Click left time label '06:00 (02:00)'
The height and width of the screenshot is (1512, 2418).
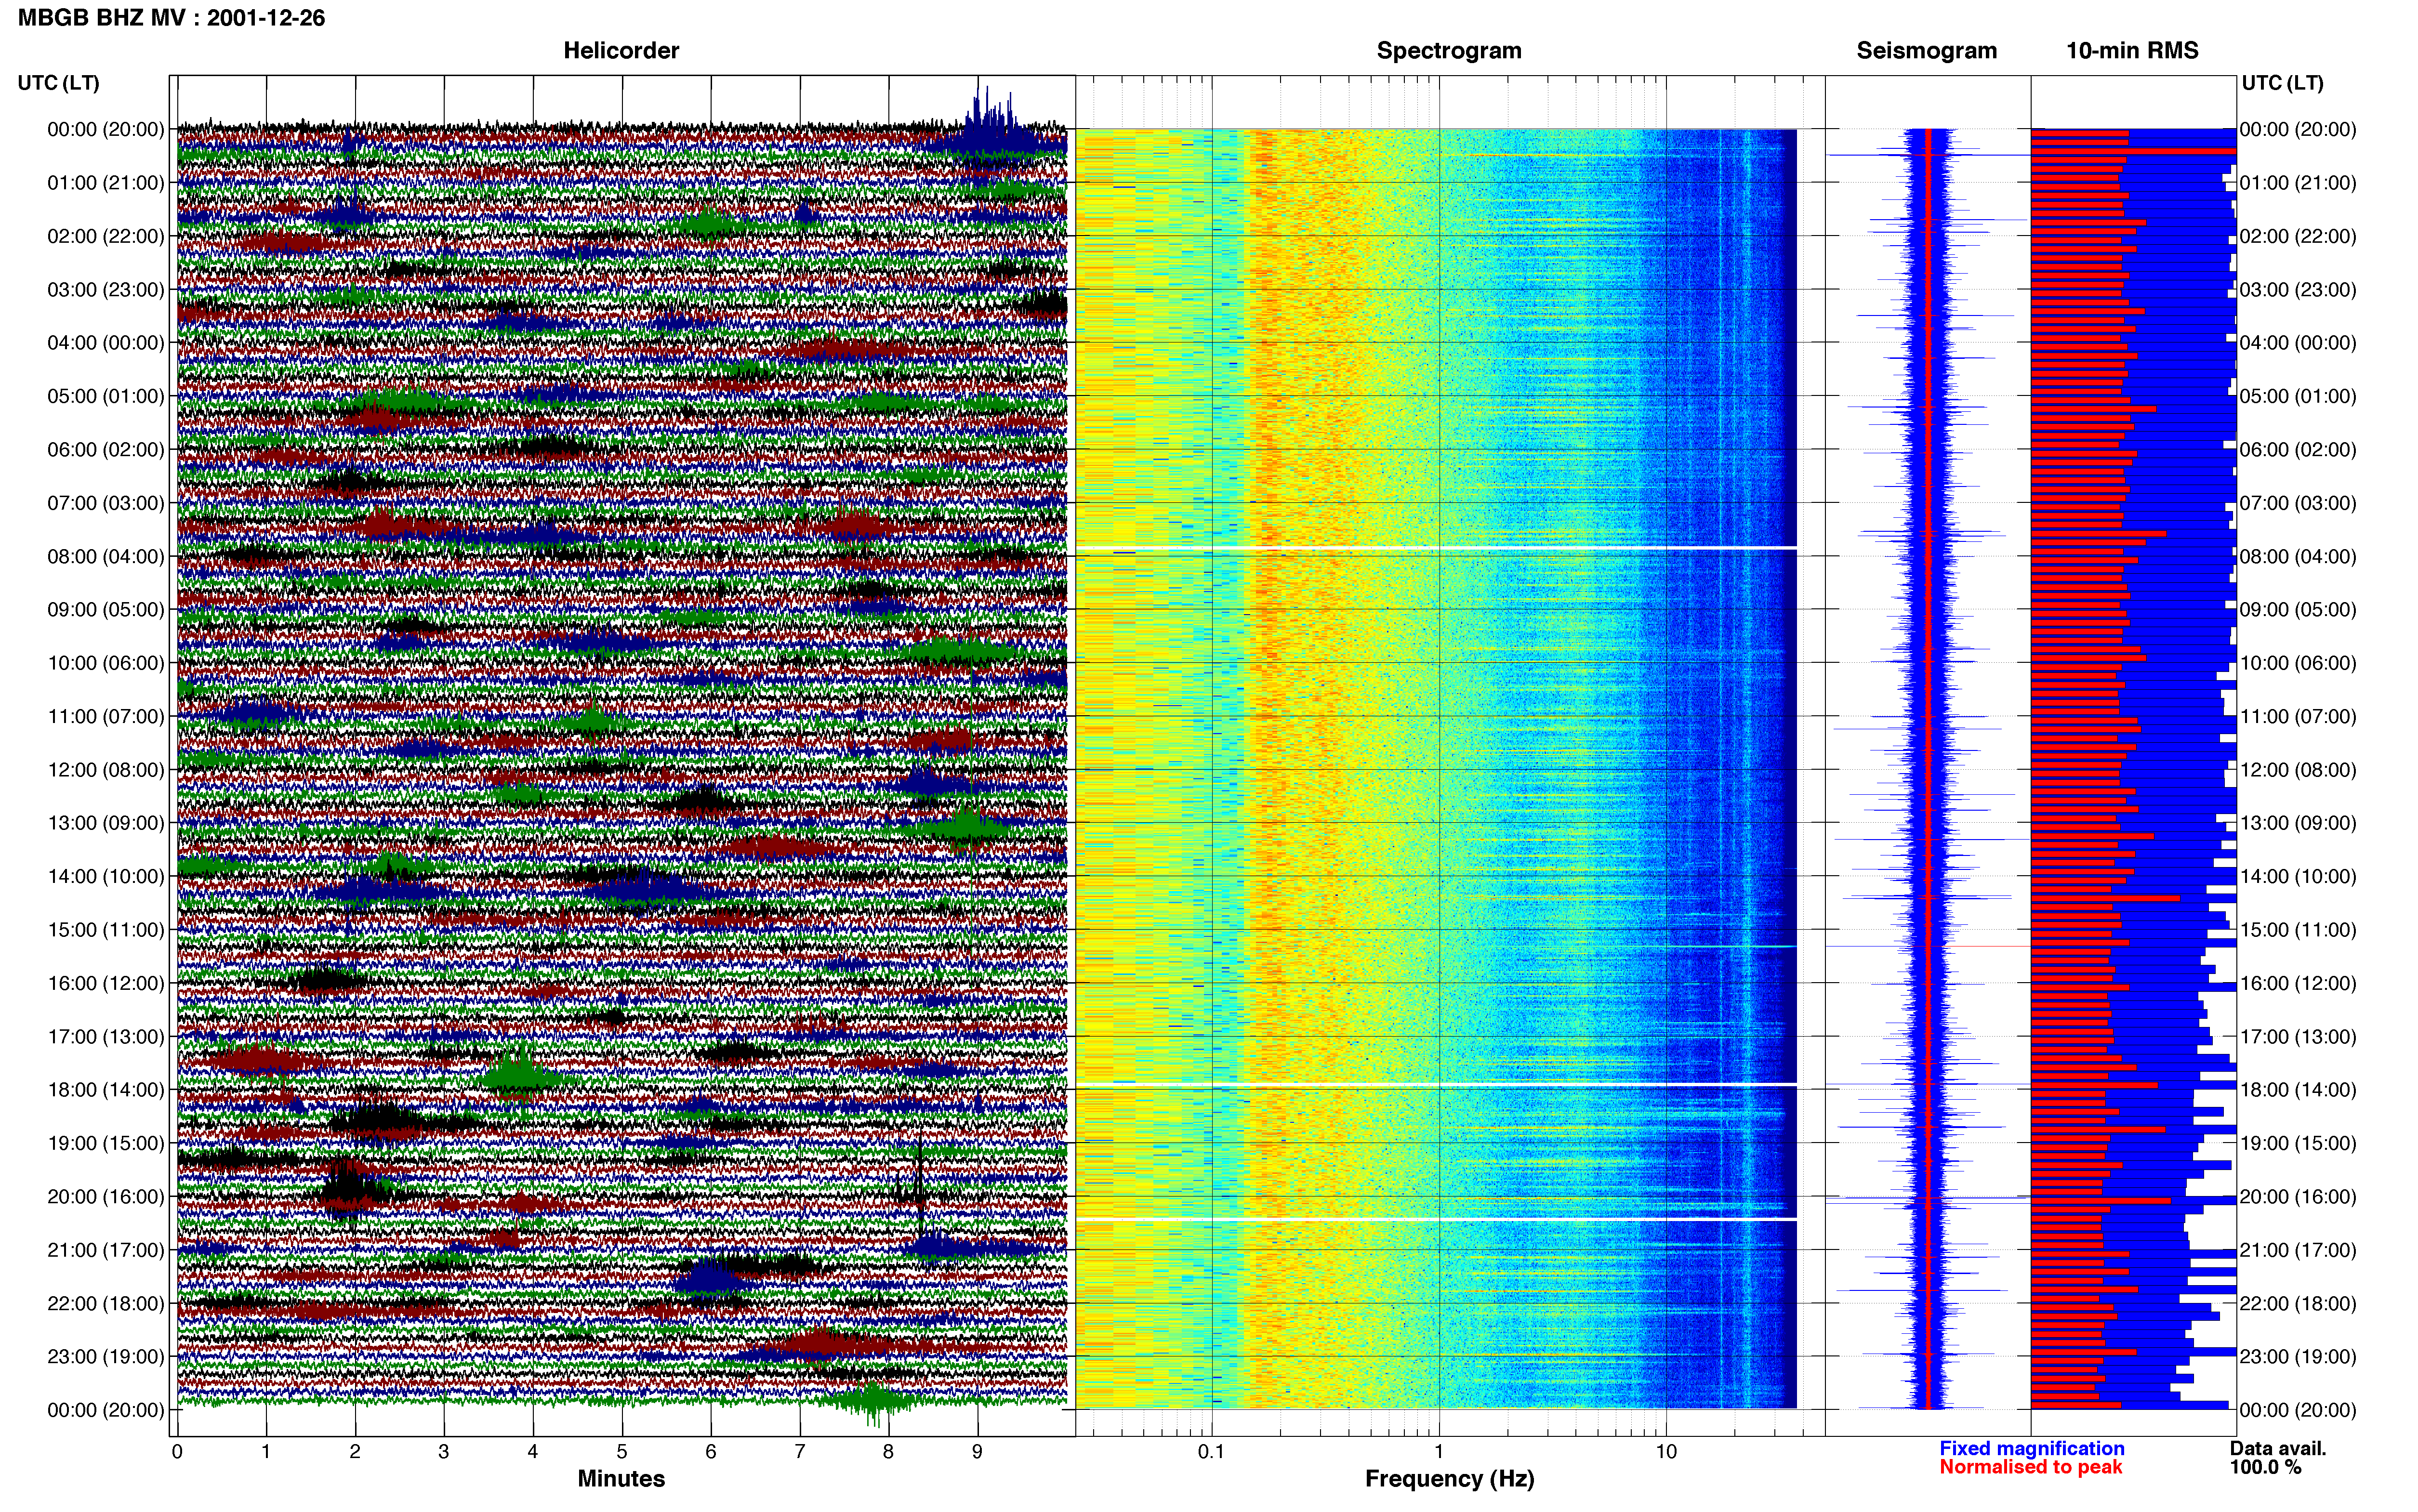coord(105,450)
